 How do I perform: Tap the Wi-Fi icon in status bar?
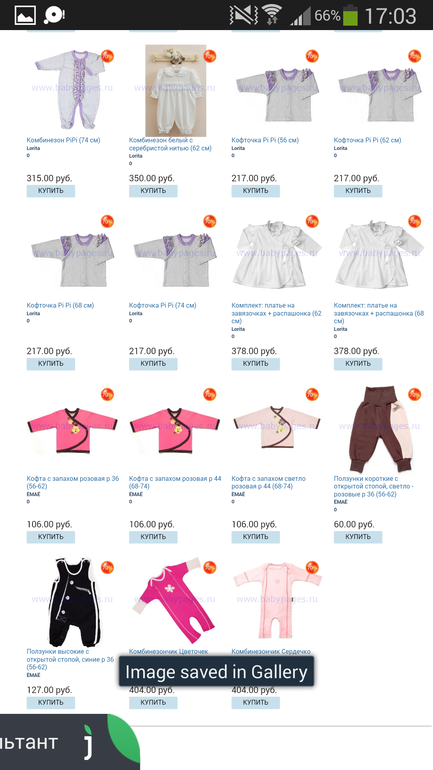click(271, 15)
